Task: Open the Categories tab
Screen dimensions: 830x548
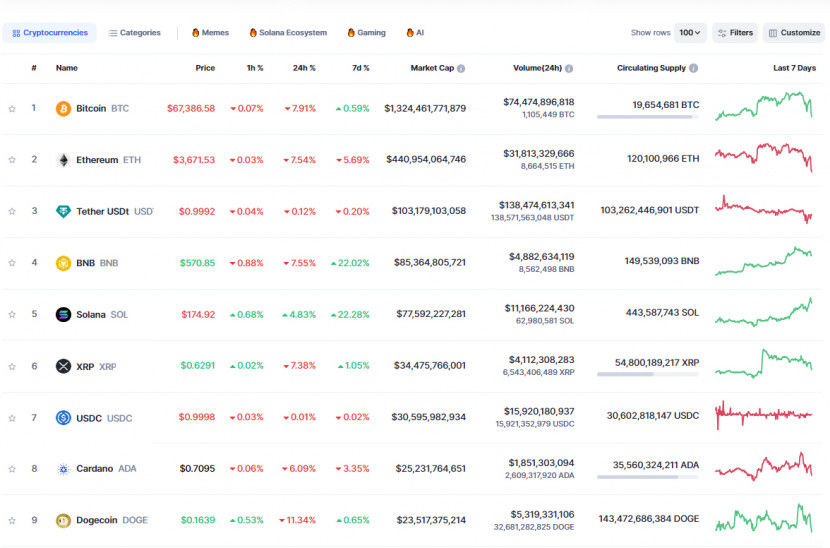Action: 134,33
